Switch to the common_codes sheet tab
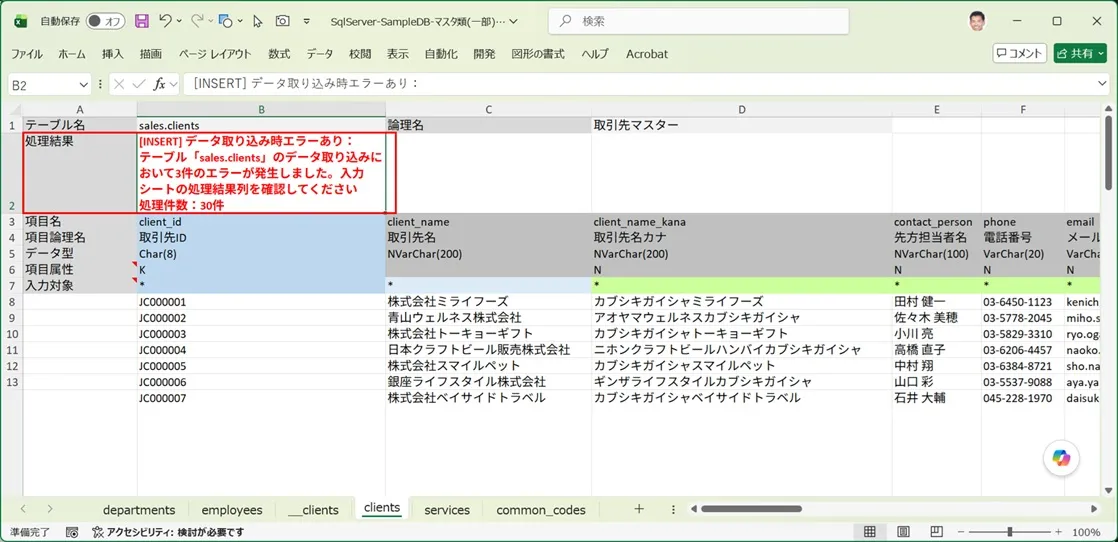Image resolution: width=1118 pixels, height=542 pixels. 541,510
